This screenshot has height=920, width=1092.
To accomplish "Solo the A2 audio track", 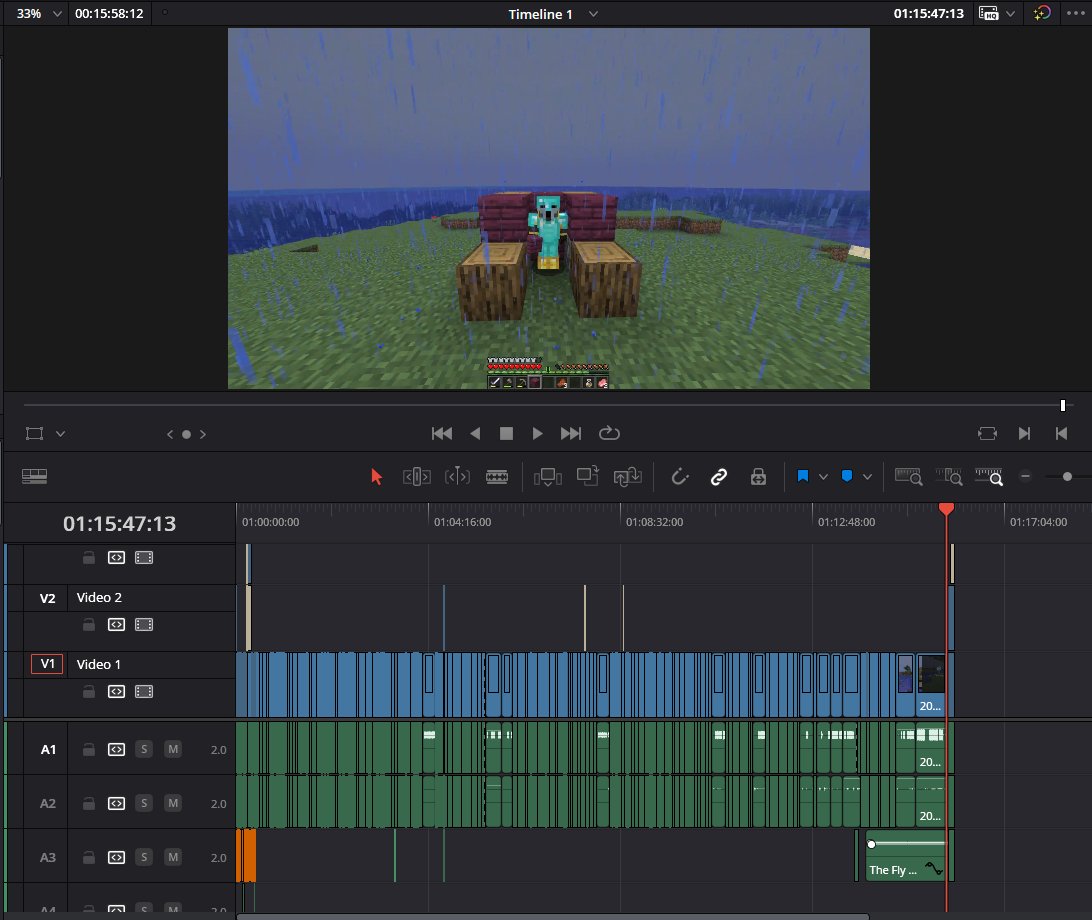I will click(144, 803).
